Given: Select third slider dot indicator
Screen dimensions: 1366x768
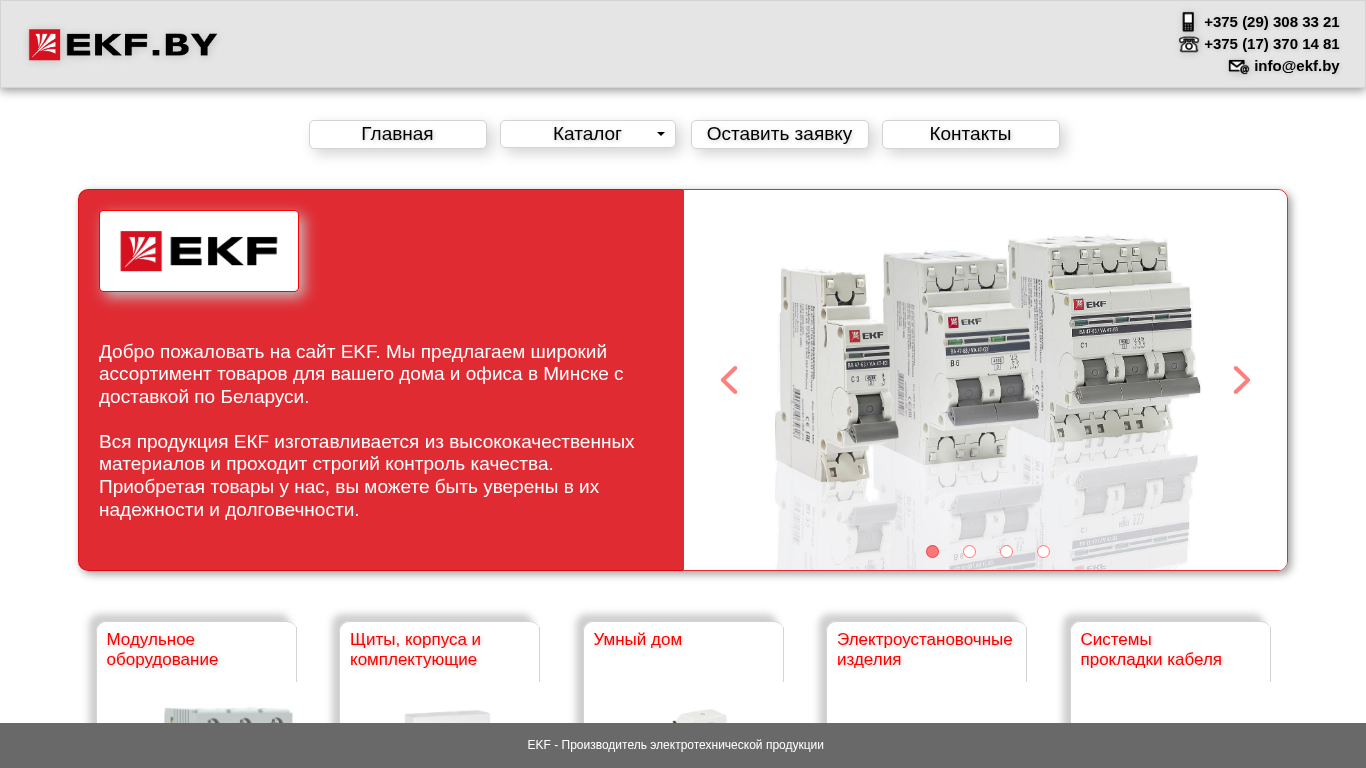Looking at the screenshot, I should click(x=1006, y=552).
